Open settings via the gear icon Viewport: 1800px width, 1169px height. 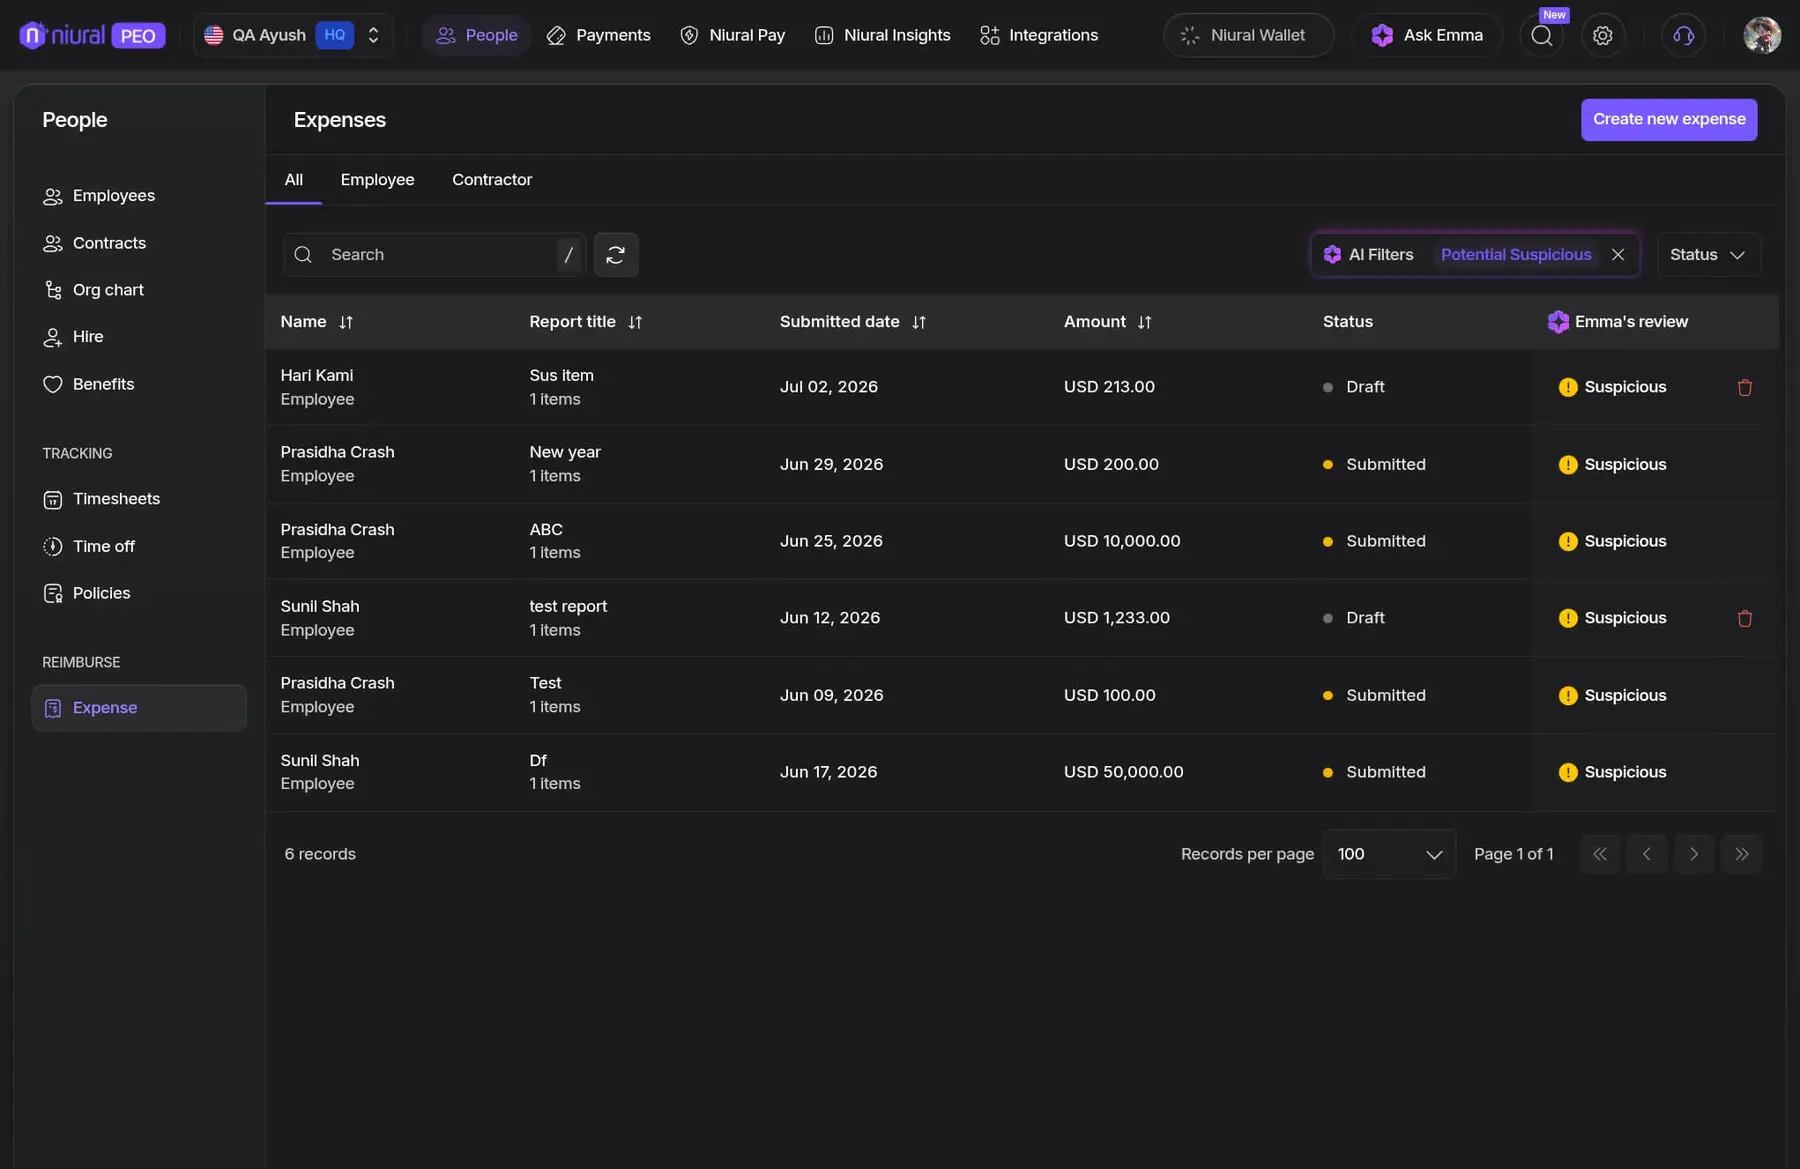[1603, 36]
